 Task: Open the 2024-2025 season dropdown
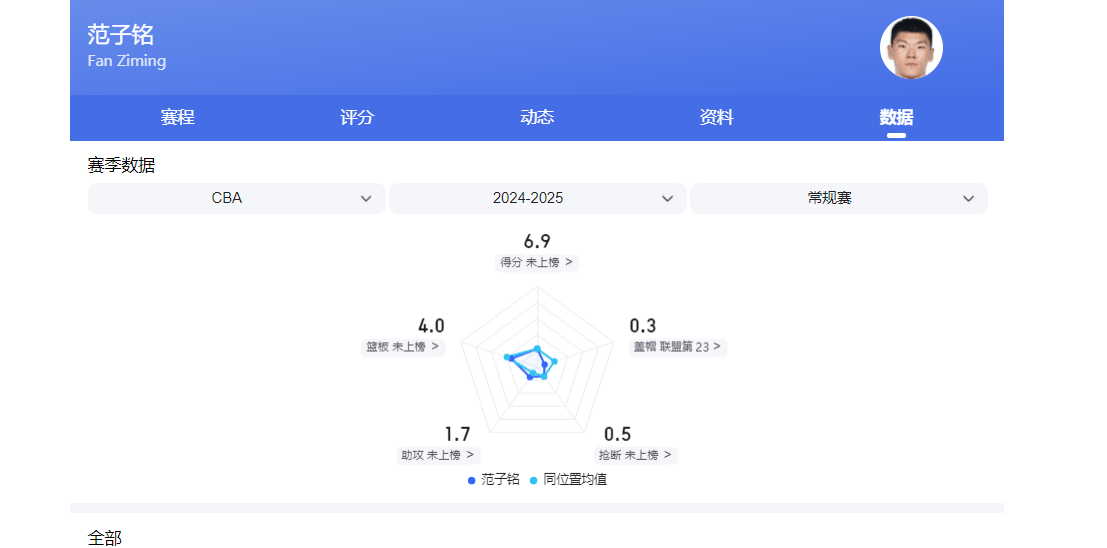(537, 198)
